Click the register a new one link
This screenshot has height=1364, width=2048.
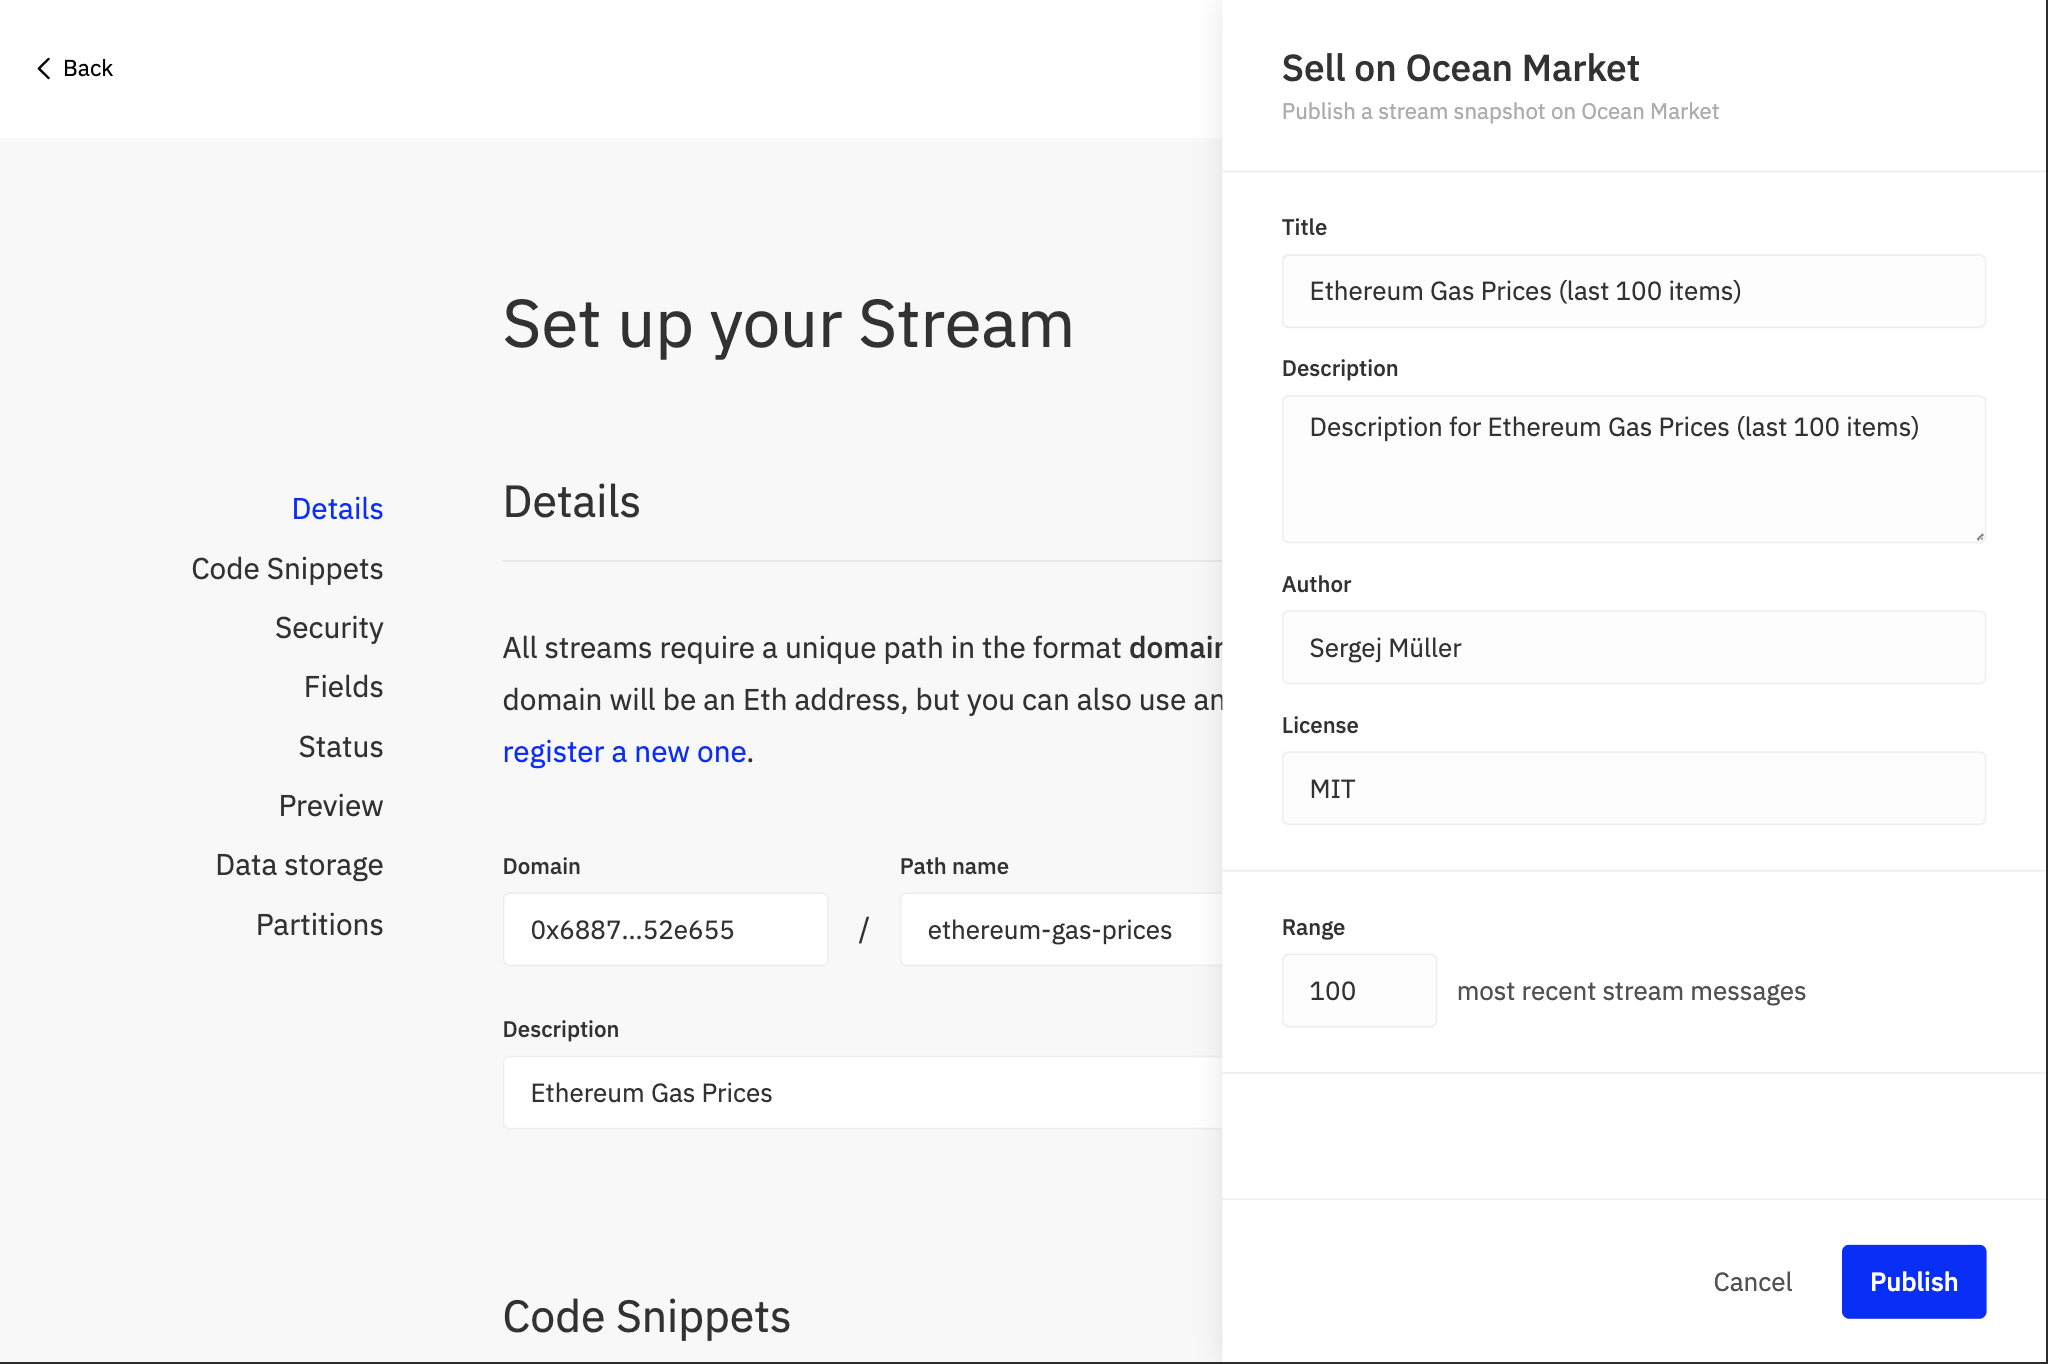624,752
